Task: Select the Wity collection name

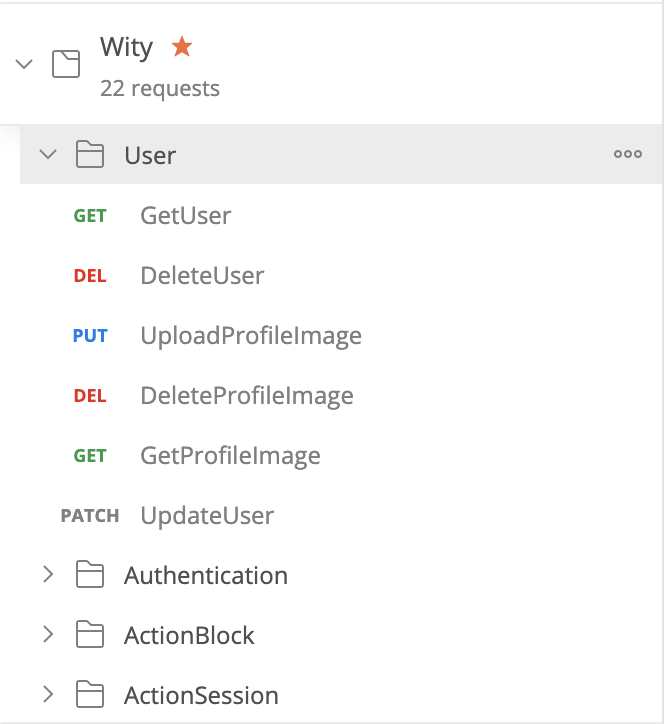Action: 127,48
